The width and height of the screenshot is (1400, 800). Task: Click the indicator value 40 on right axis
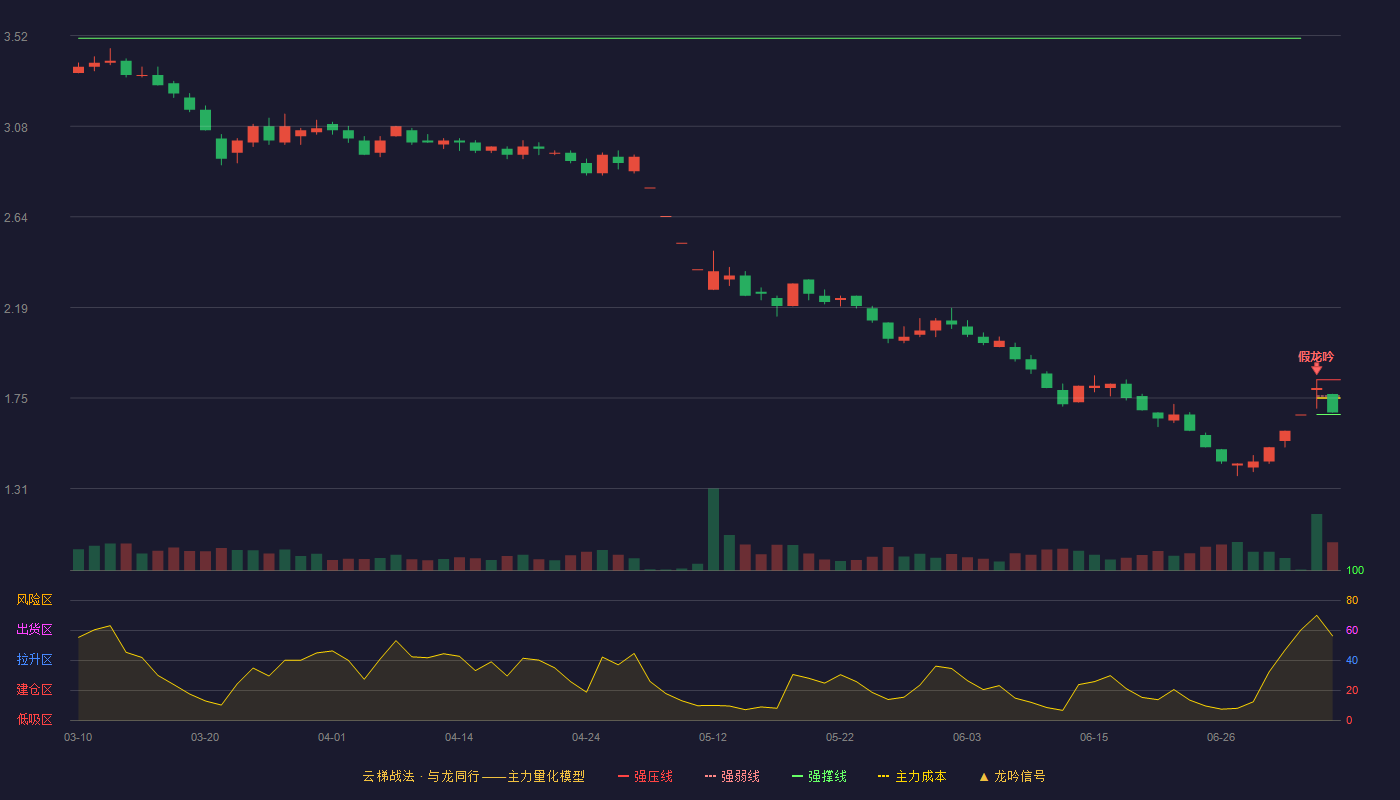(x=1352, y=660)
